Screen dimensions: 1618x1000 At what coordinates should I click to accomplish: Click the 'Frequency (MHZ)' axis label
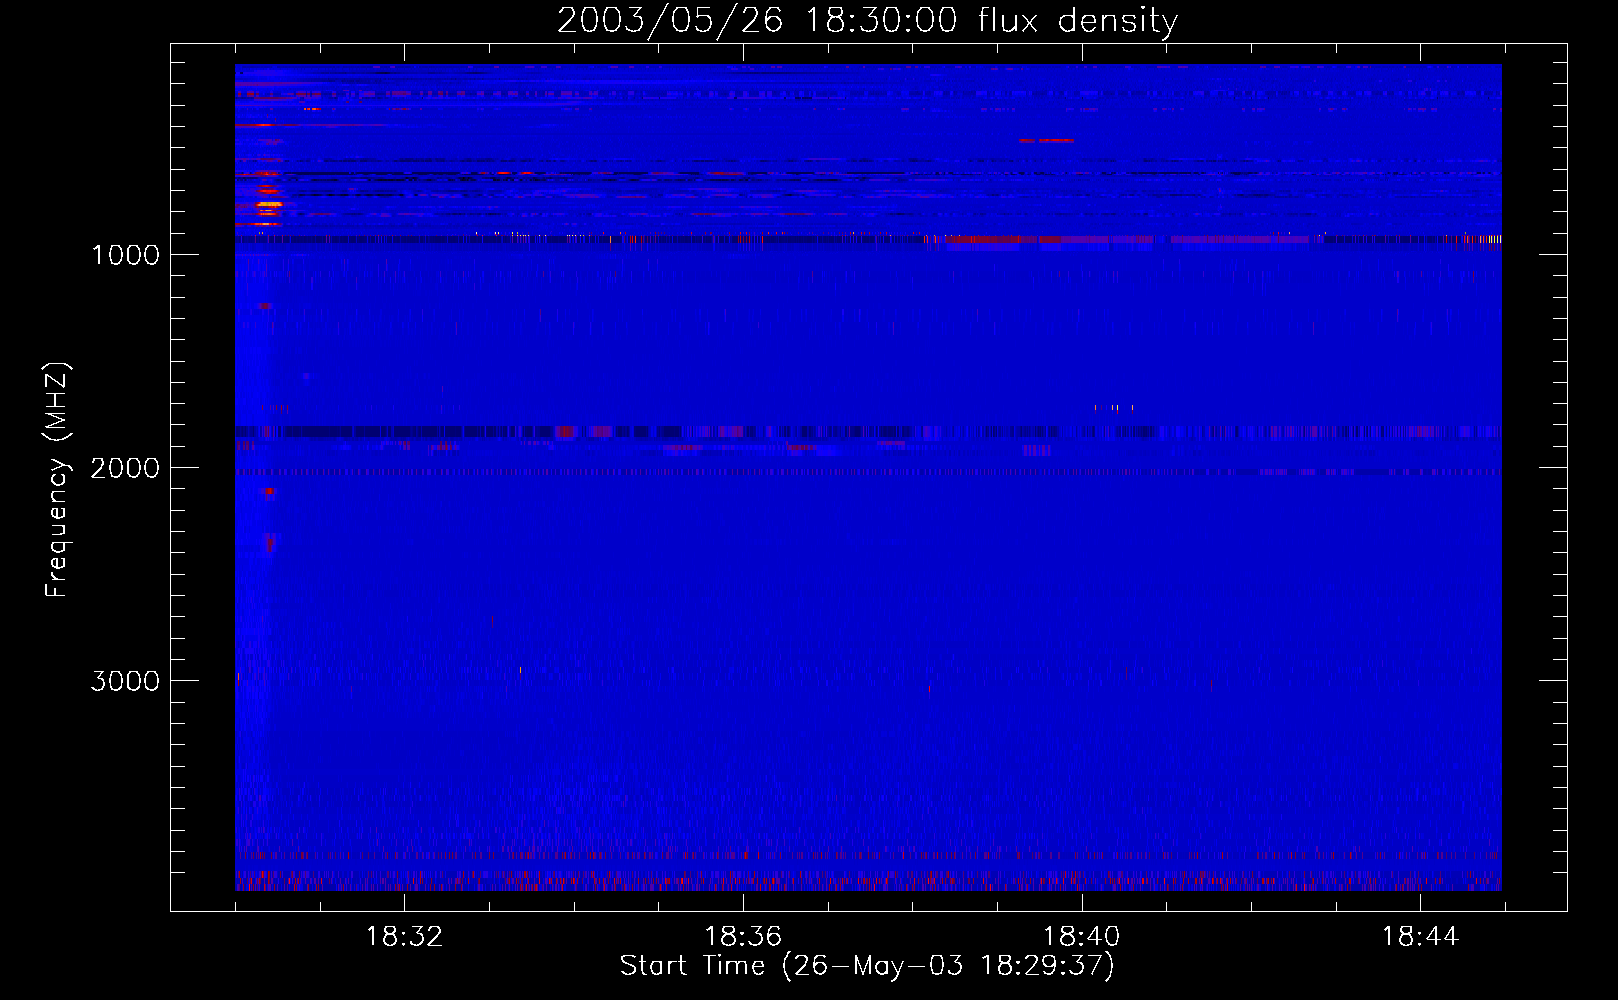click(58, 480)
